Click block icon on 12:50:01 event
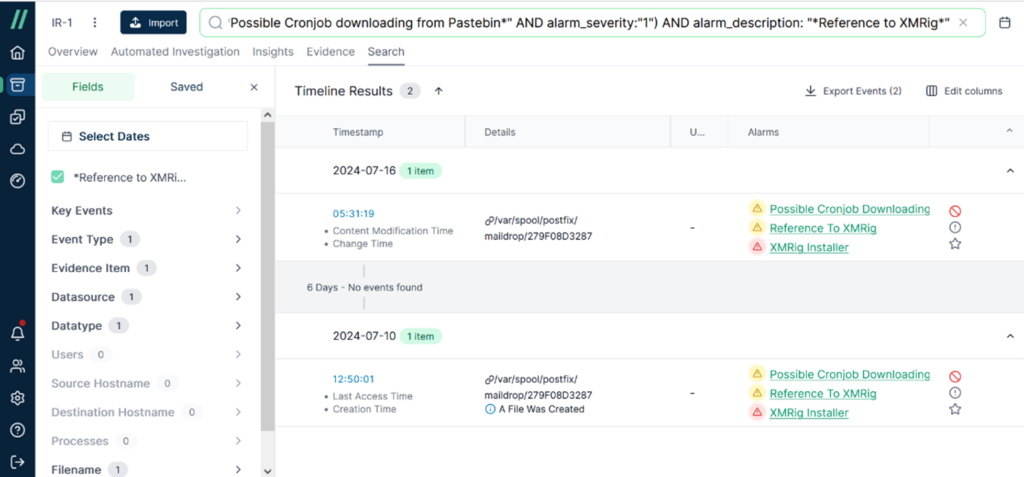 pyautogui.click(x=955, y=376)
